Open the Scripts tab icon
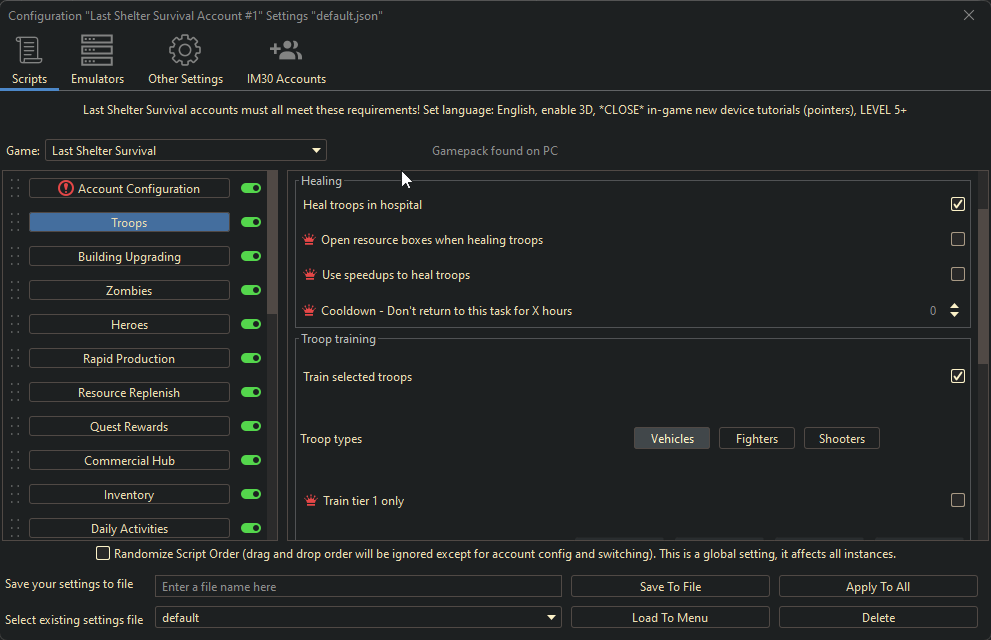The width and height of the screenshot is (991, 640). coord(29,50)
